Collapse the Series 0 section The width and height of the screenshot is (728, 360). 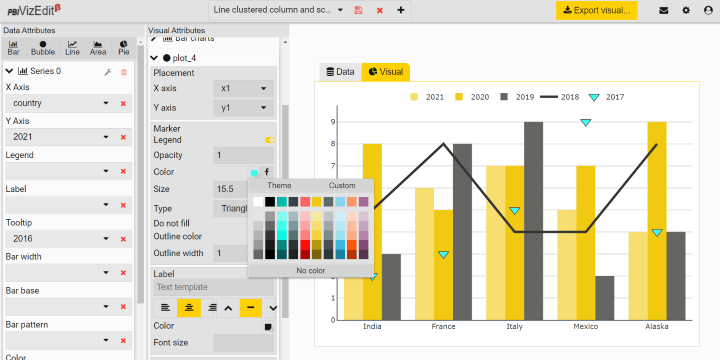click(x=9, y=71)
